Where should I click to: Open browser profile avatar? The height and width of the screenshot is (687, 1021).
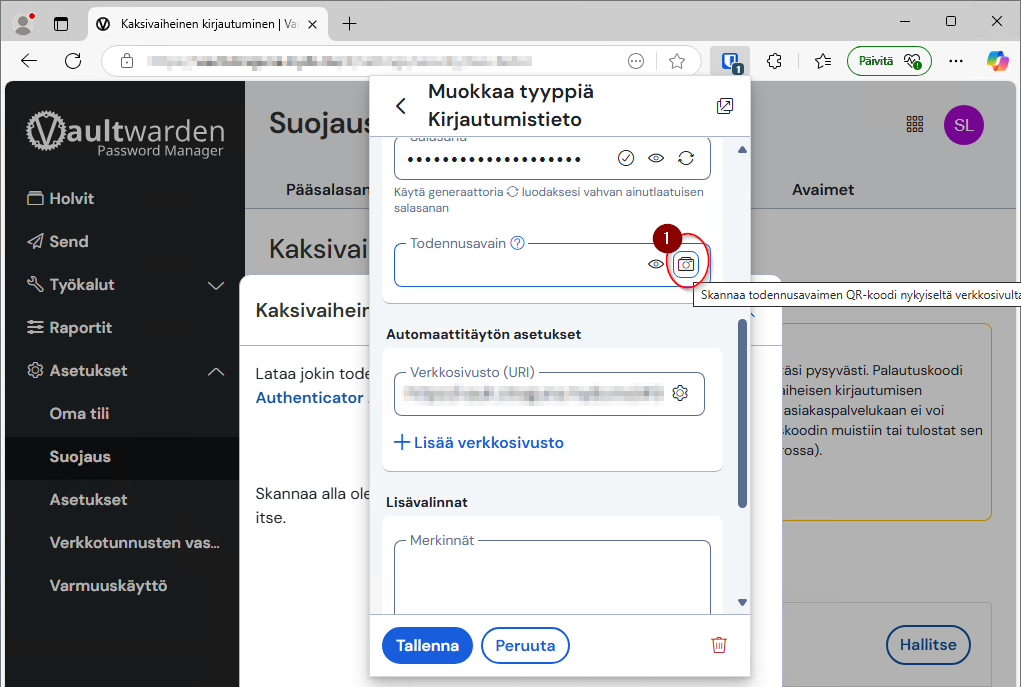[24, 23]
